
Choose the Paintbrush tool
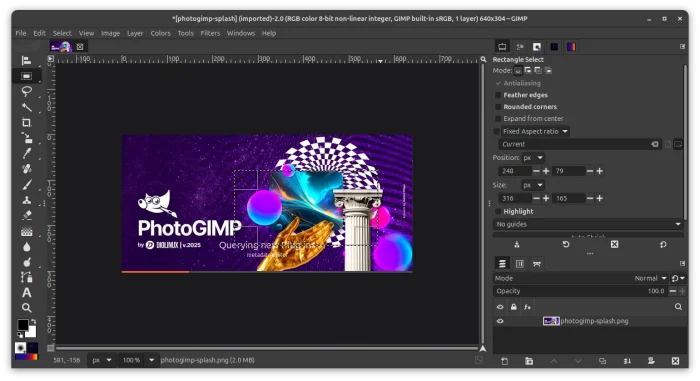(x=26, y=184)
